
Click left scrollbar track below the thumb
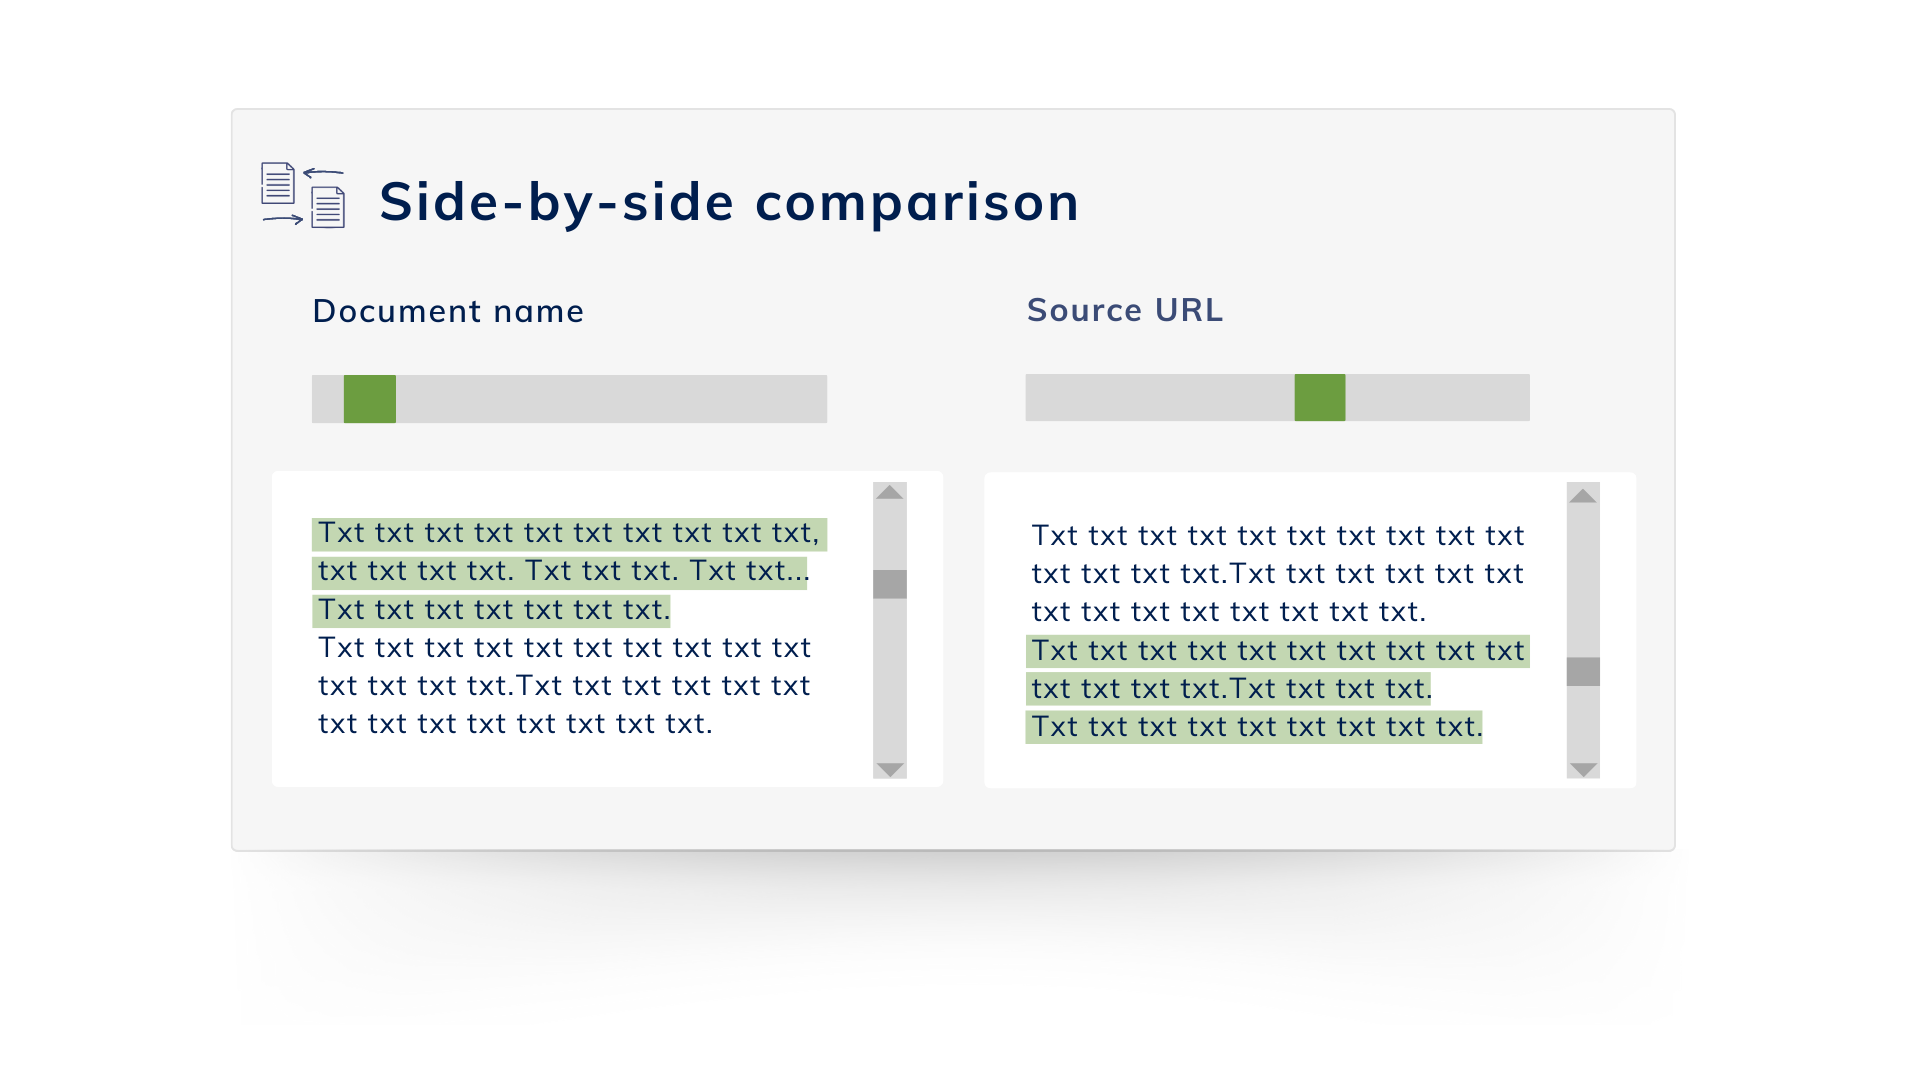click(889, 680)
